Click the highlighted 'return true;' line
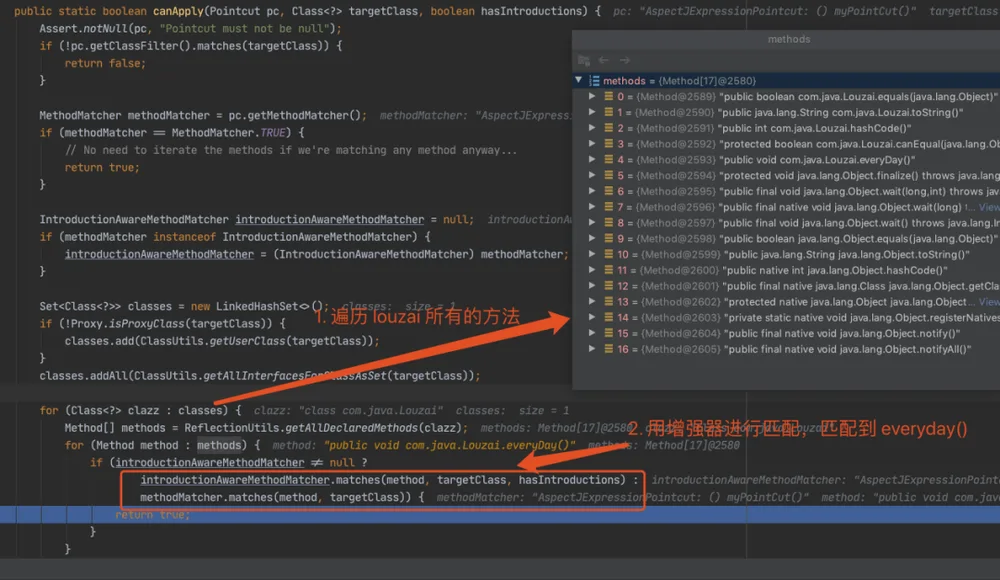Screen dimensions: 1000x580 (500, 515)
